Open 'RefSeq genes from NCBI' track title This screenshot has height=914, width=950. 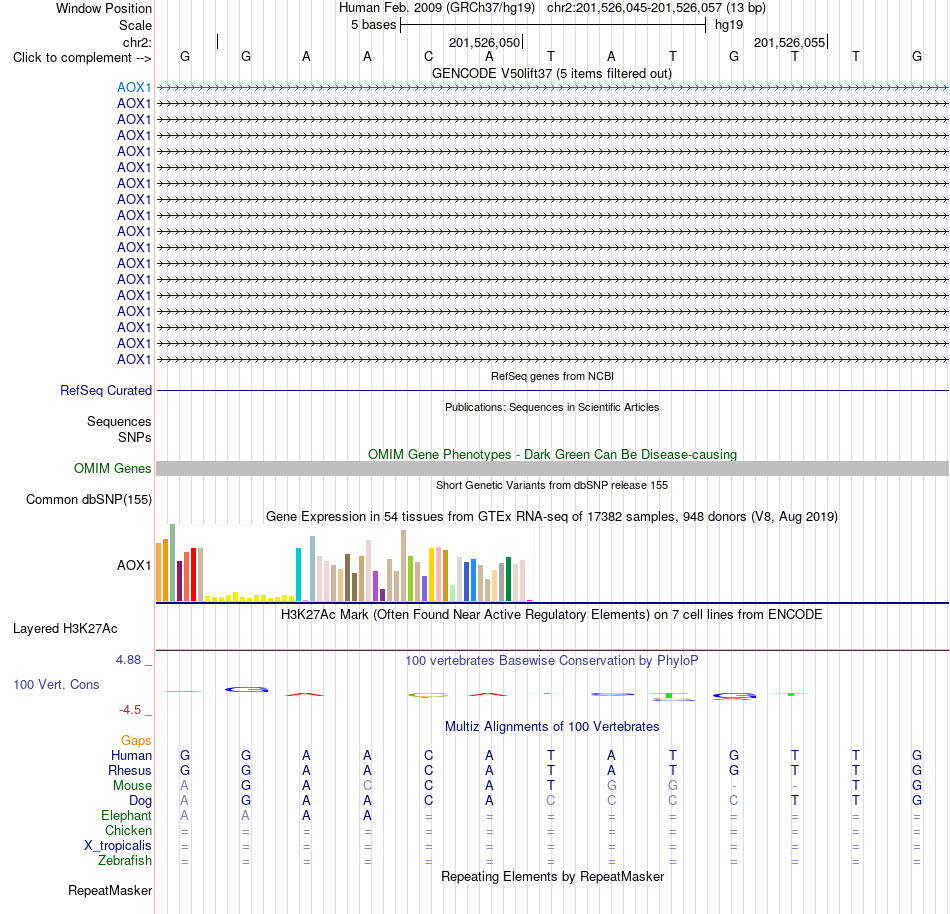pos(552,376)
